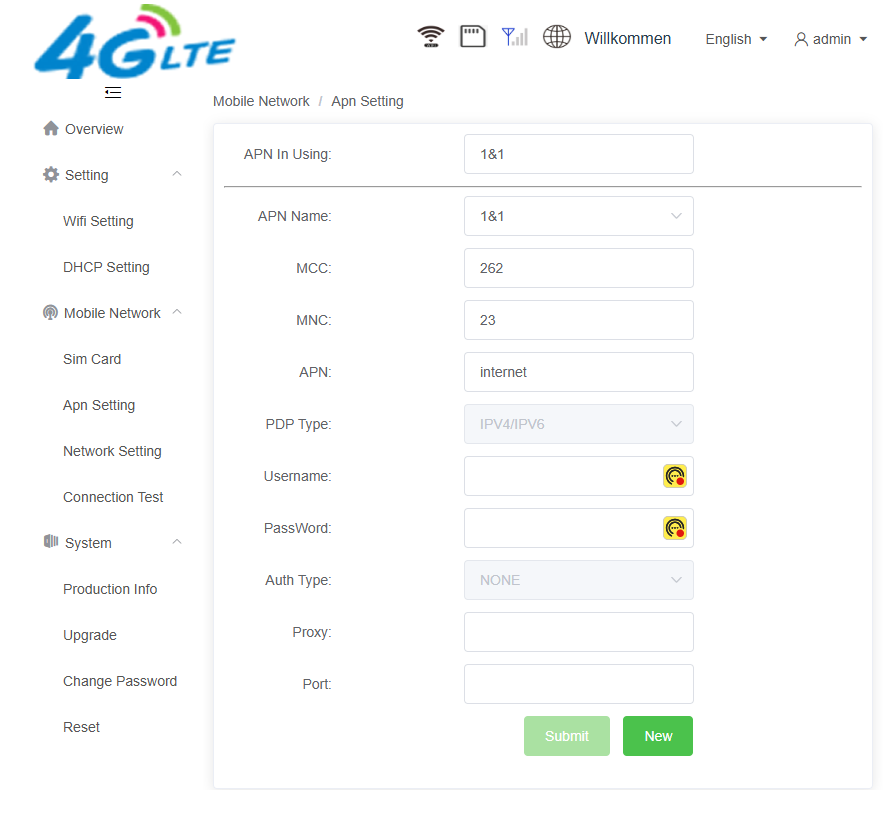
Task: Click the WiFi status icon in header
Action: pyautogui.click(x=431, y=37)
